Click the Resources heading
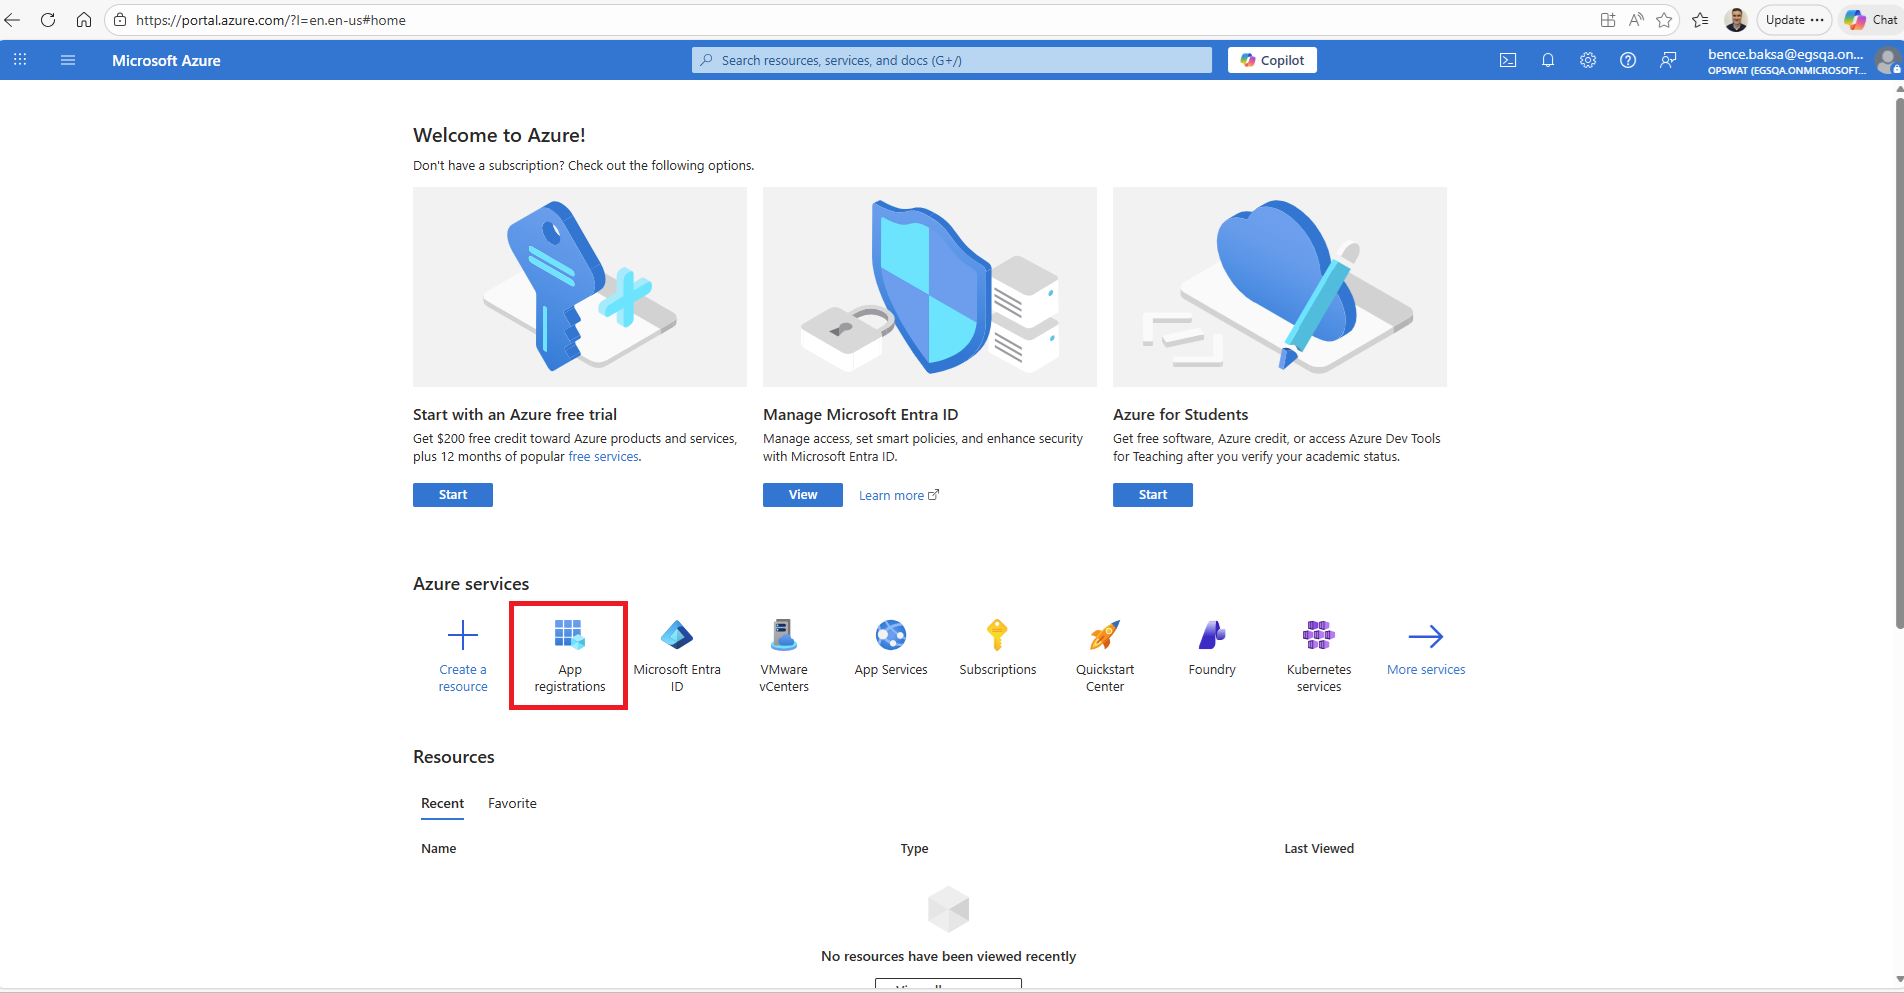This screenshot has height=993, width=1904. point(454,757)
